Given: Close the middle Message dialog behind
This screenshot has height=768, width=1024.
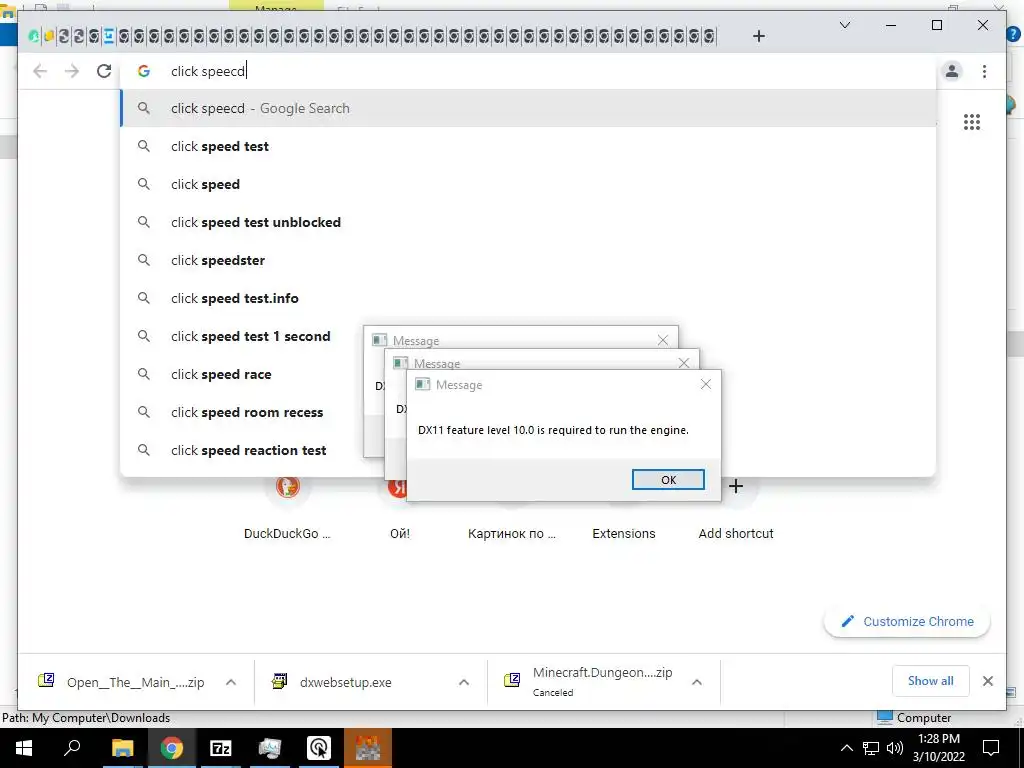Looking at the screenshot, I should tap(684, 362).
